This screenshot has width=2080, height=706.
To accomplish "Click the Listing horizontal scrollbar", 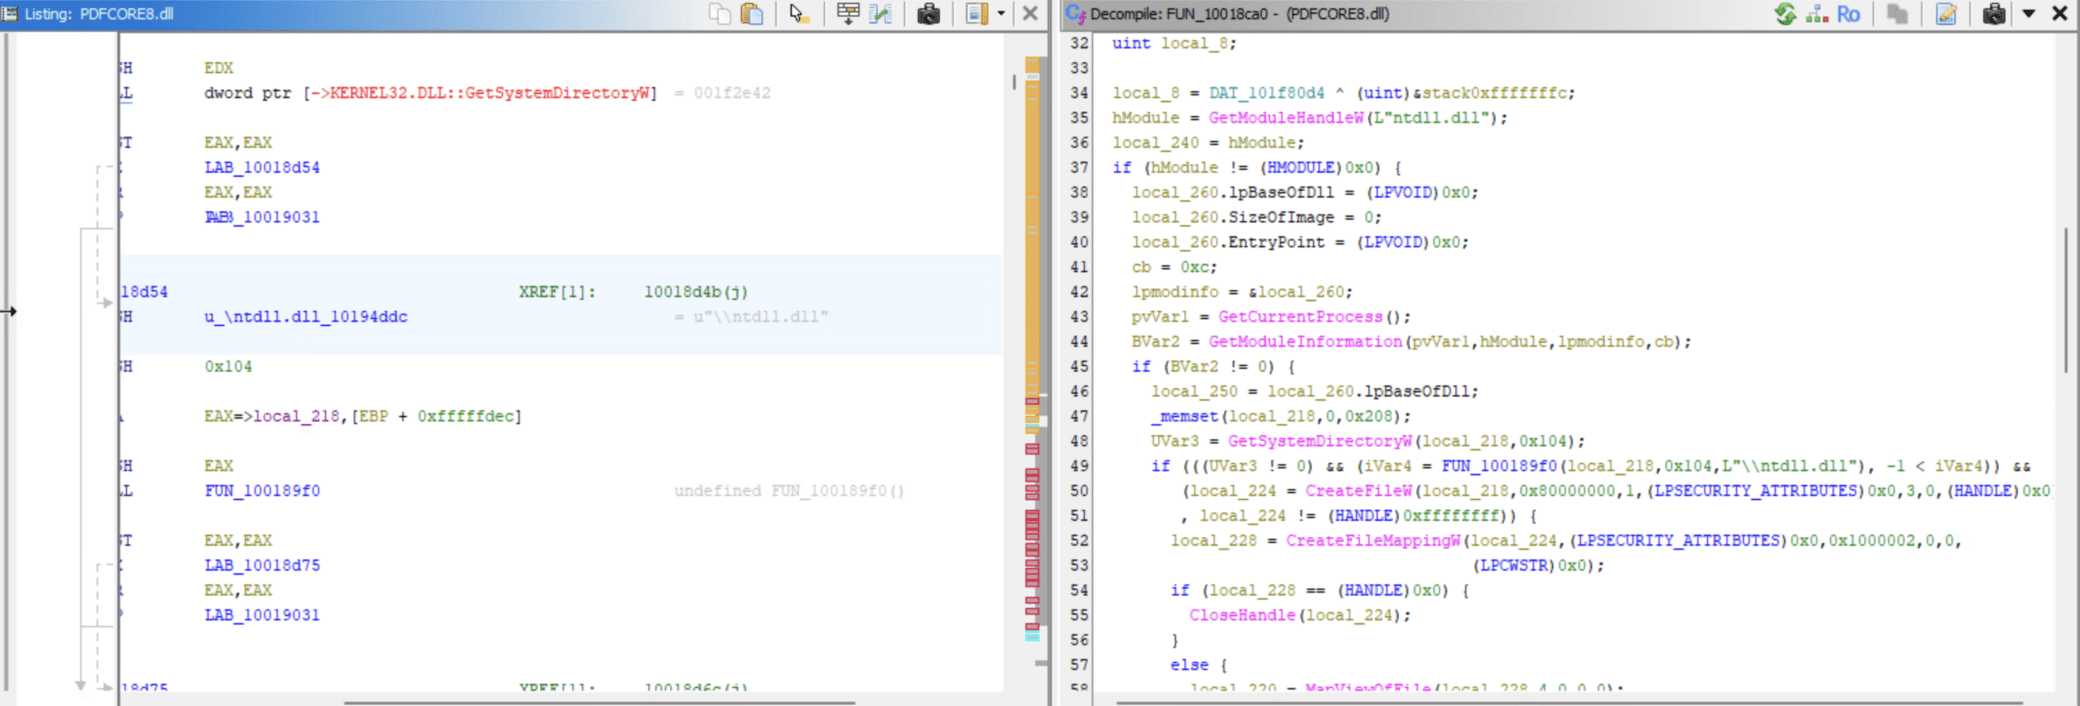I will (600, 702).
